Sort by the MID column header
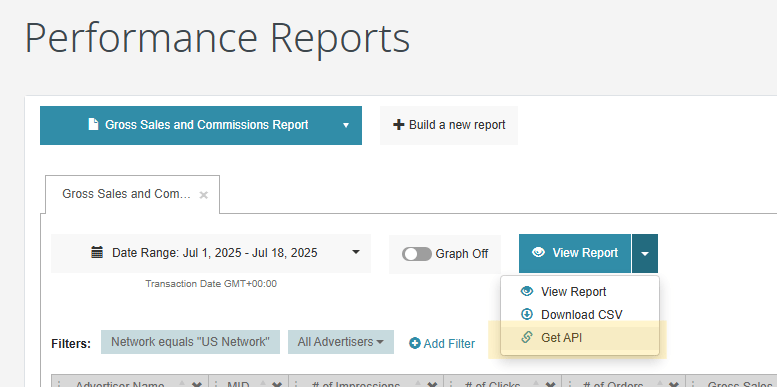The height and width of the screenshot is (387, 777). click(238, 384)
